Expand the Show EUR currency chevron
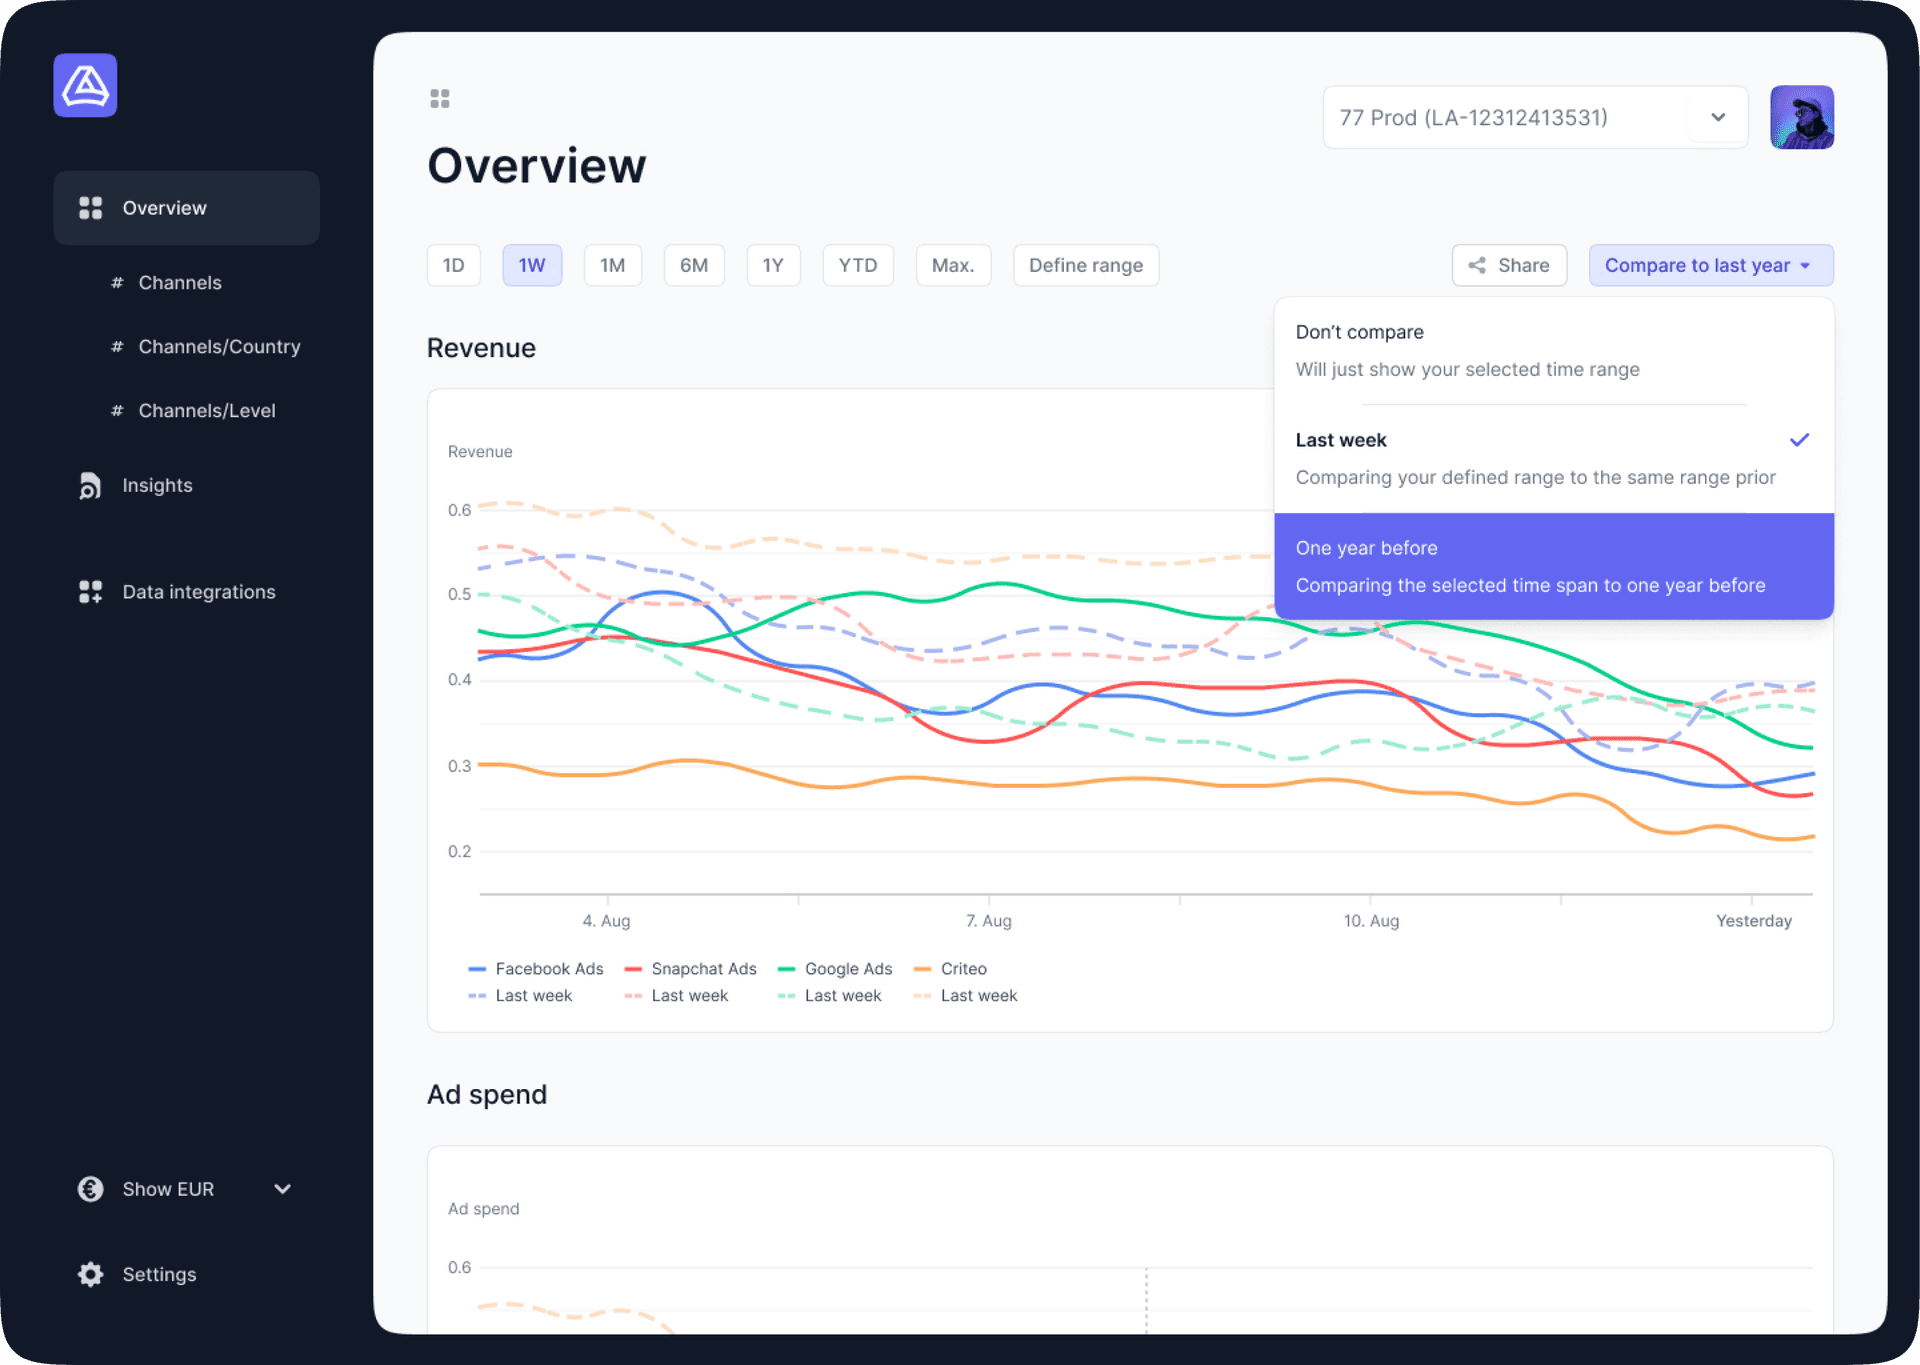1920x1365 pixels. point(283,1189)
